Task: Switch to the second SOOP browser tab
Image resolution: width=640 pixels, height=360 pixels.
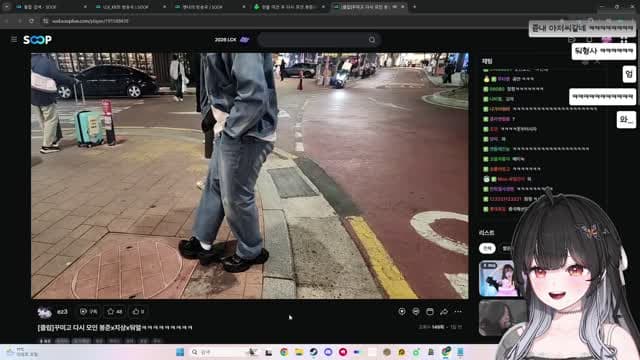Action: (130, 7)
